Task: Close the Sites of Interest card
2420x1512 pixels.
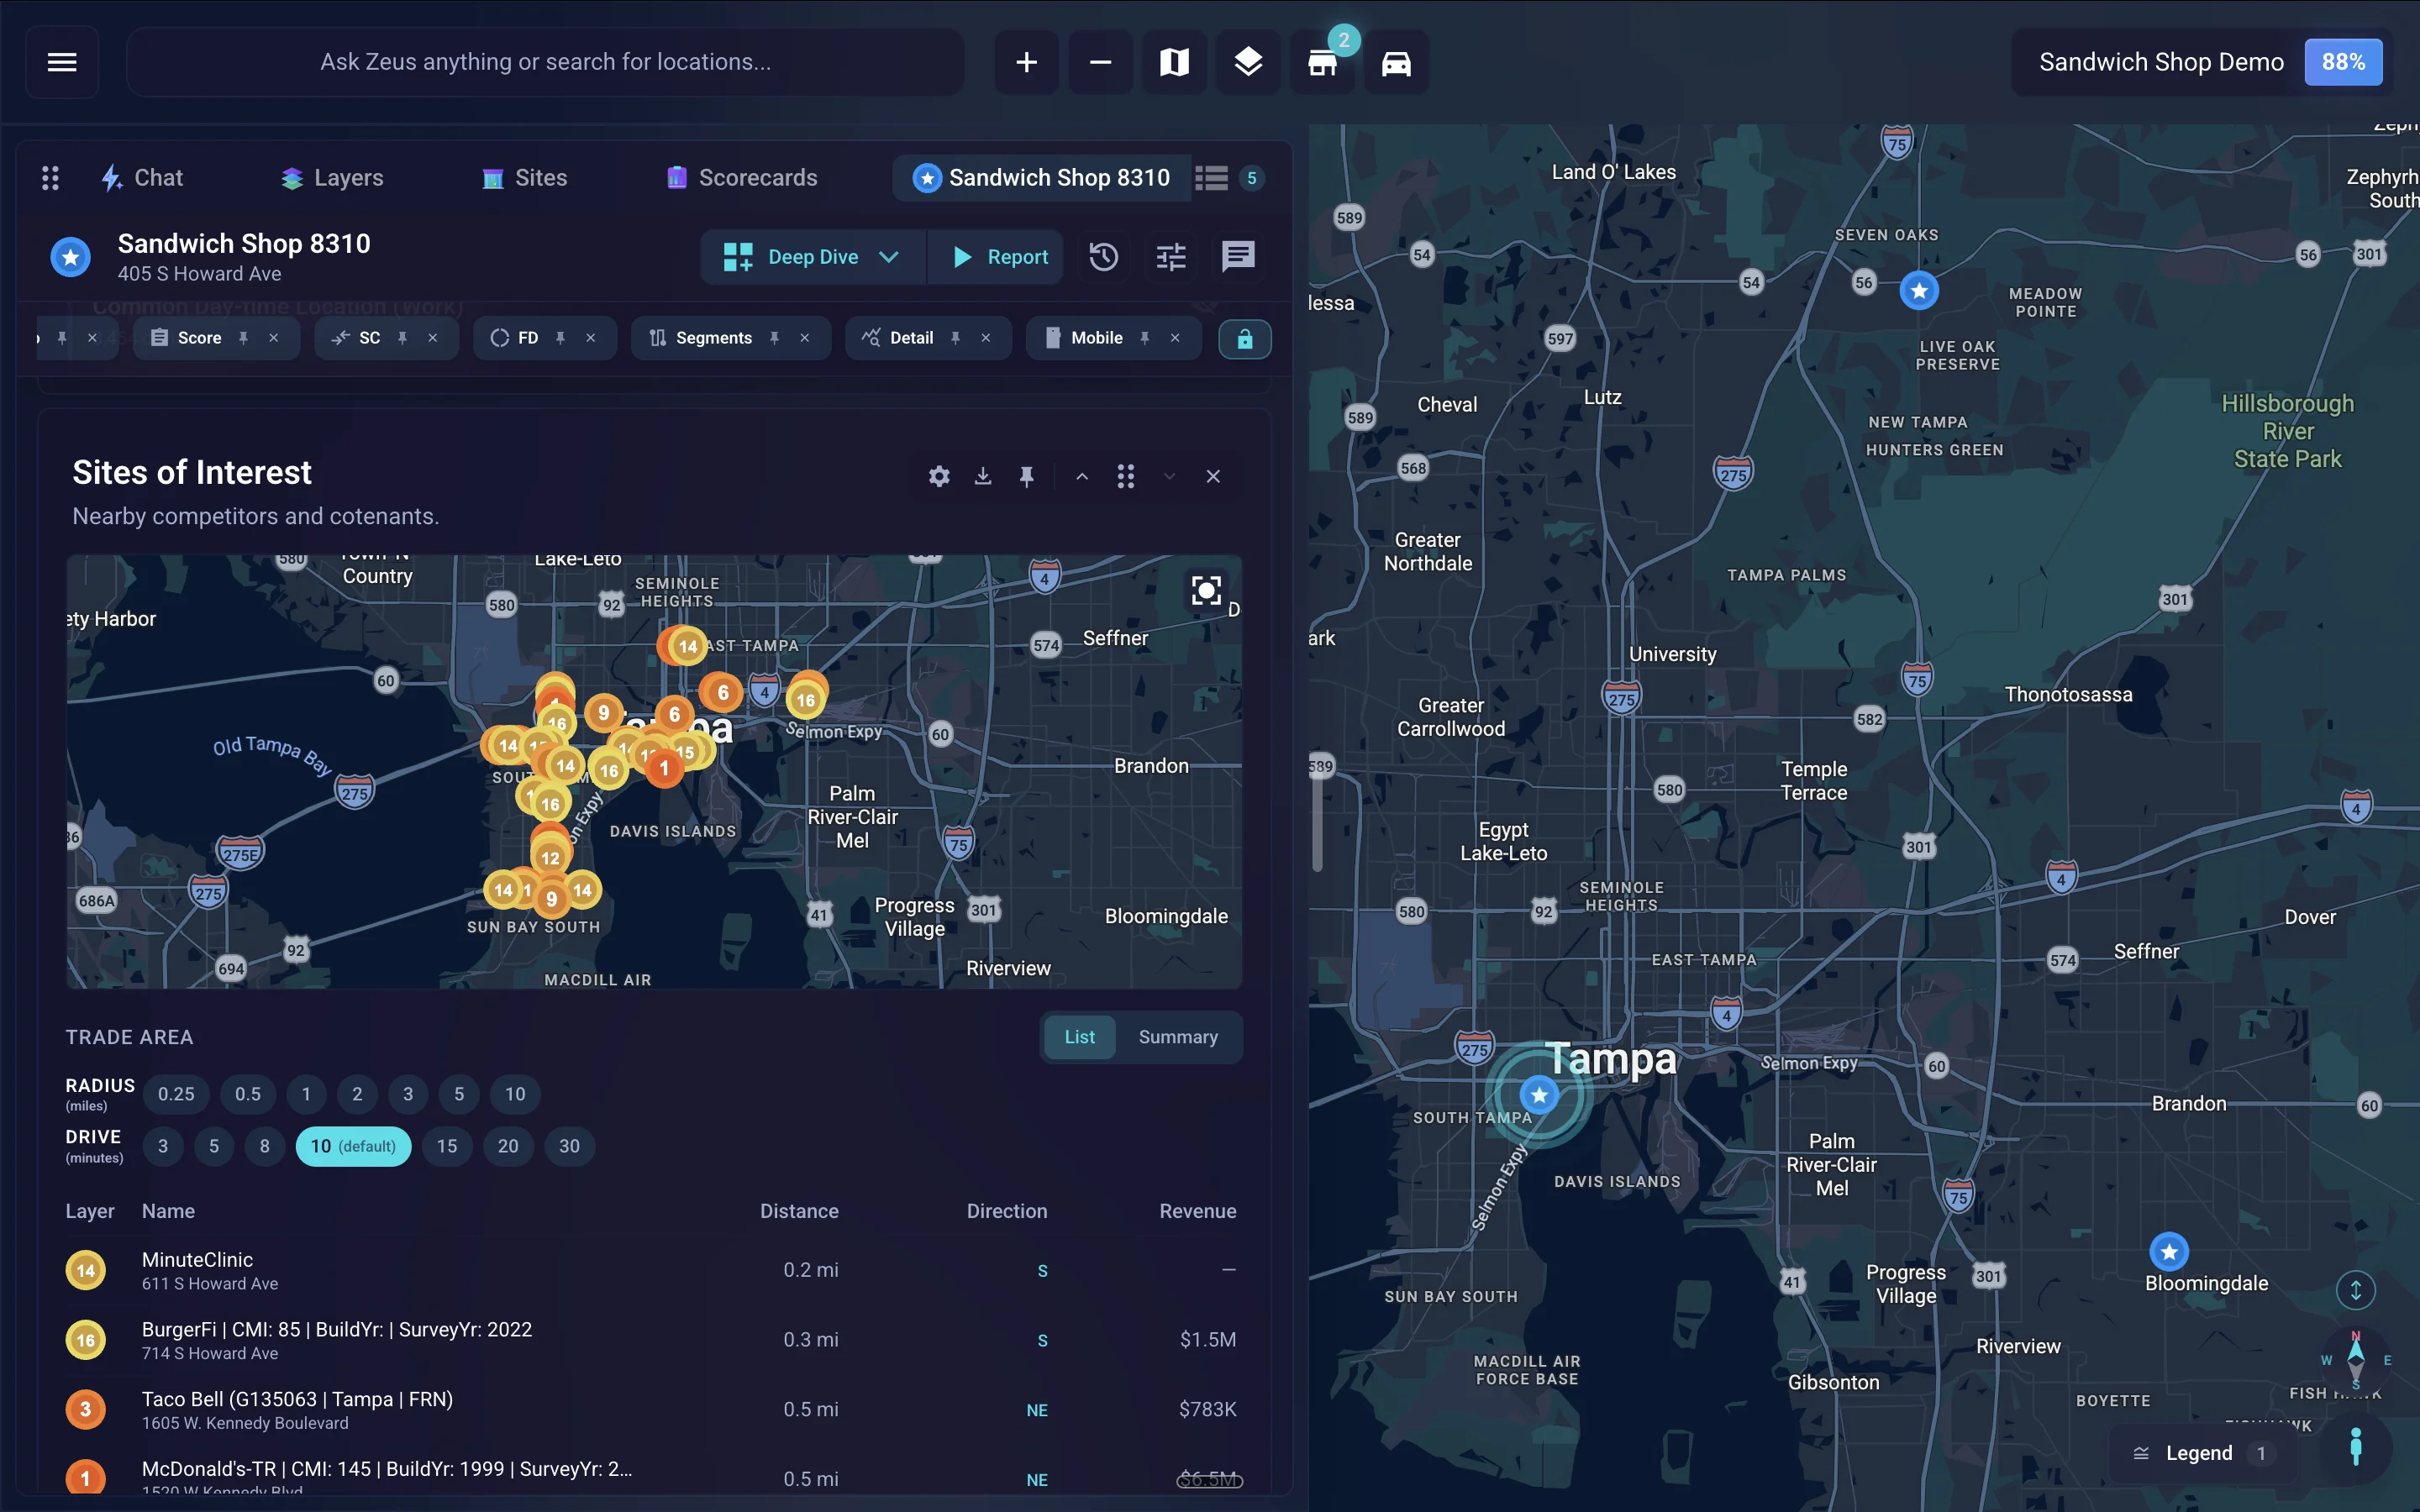Action: coord(1213,476)
